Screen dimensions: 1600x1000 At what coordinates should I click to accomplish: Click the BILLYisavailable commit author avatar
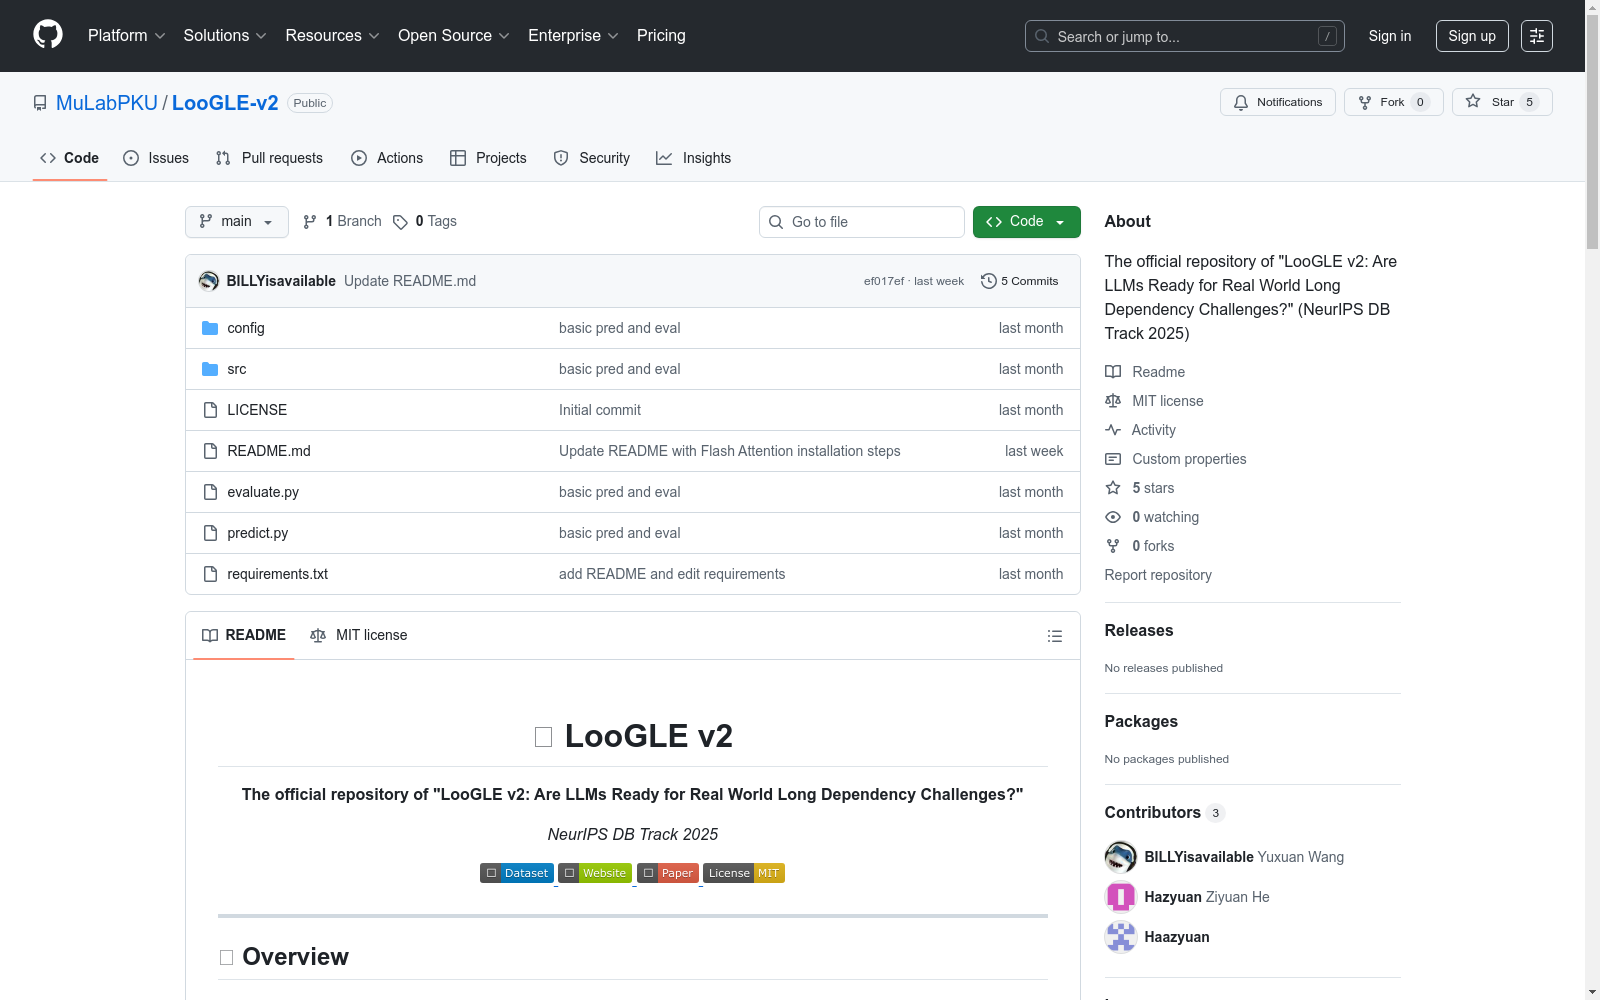point(209,281)
